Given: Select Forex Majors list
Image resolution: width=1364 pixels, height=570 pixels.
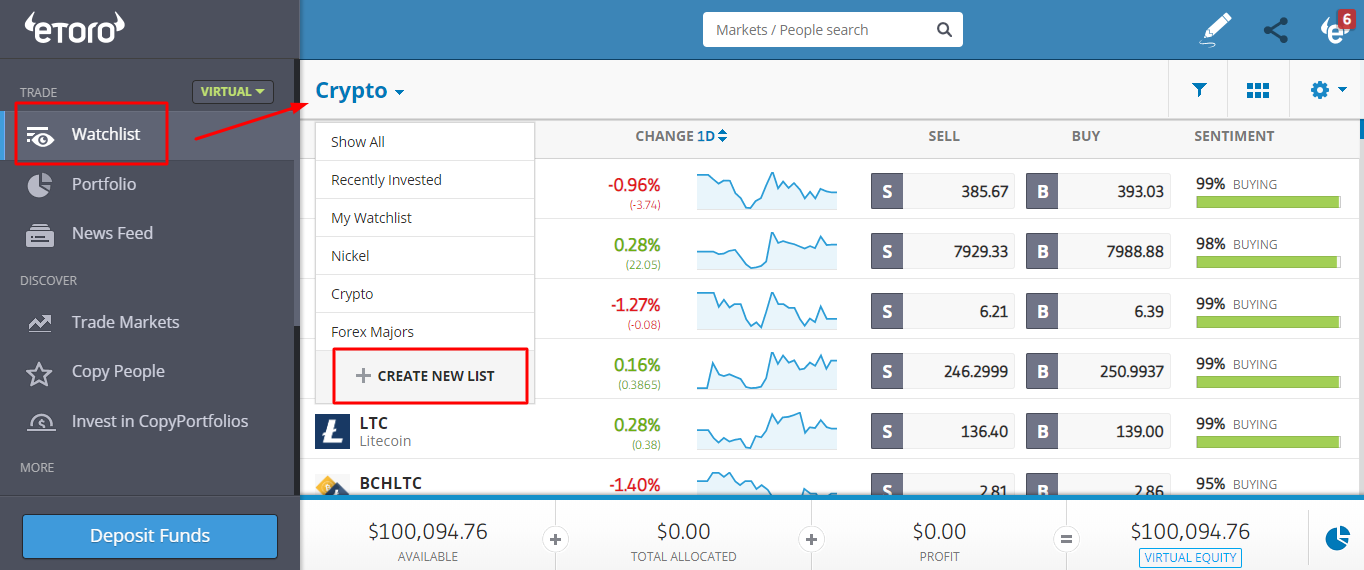Looking at the screenshot, I should click(x=425, y=332).
